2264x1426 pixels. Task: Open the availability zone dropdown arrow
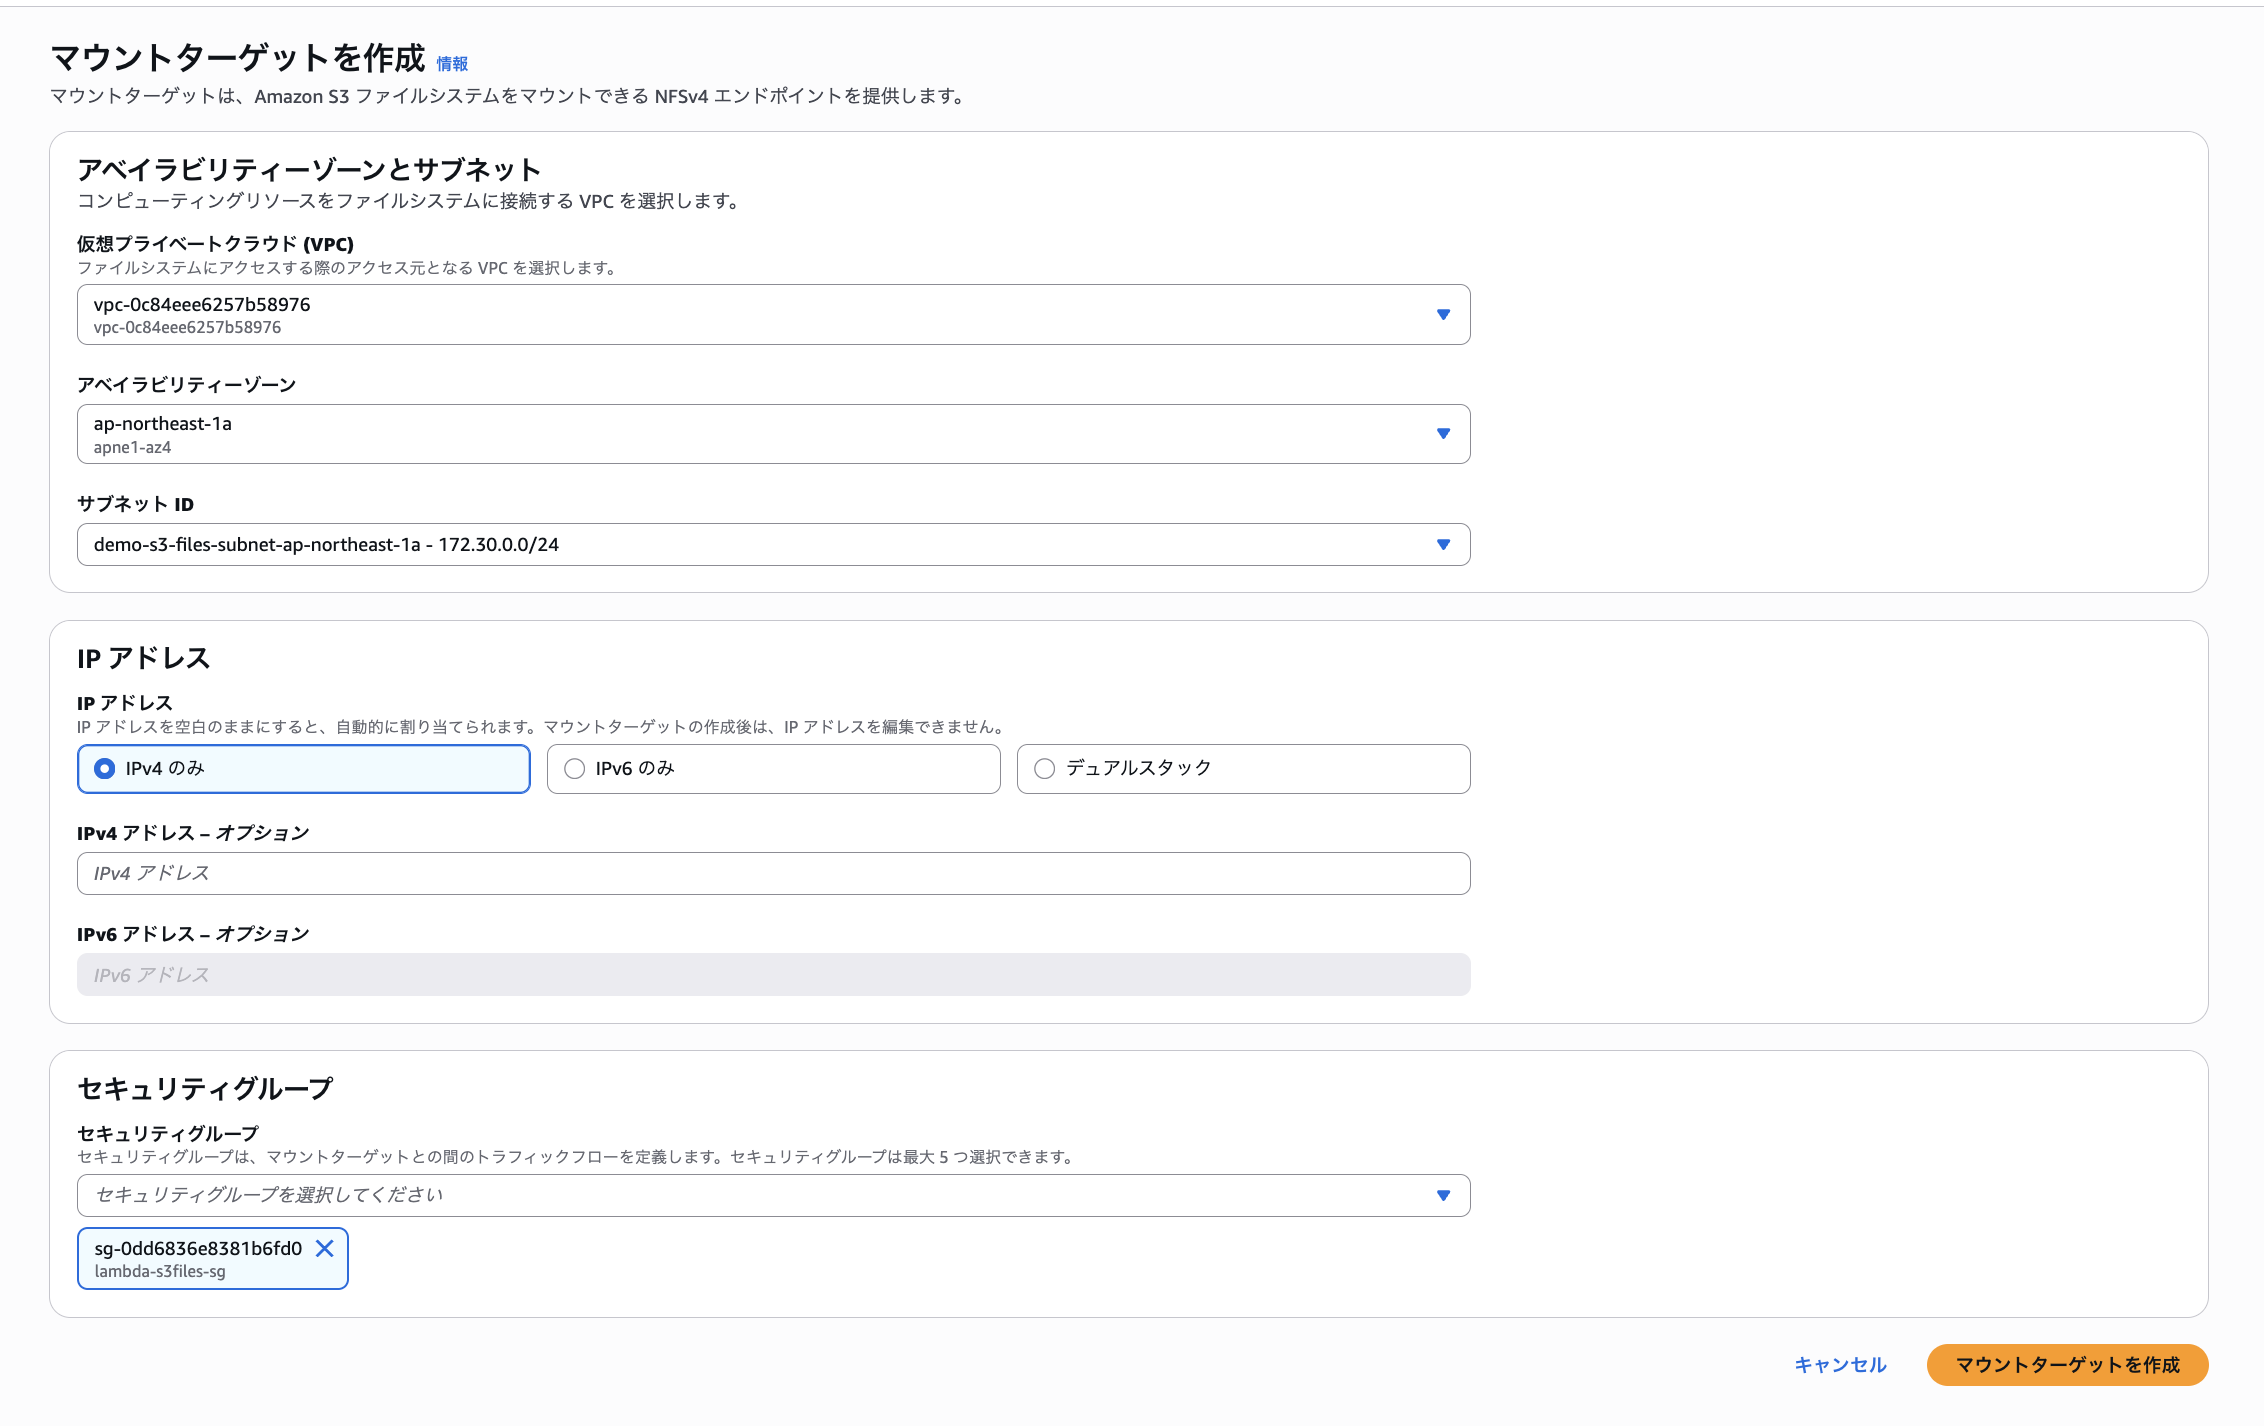pos(1443,434)
